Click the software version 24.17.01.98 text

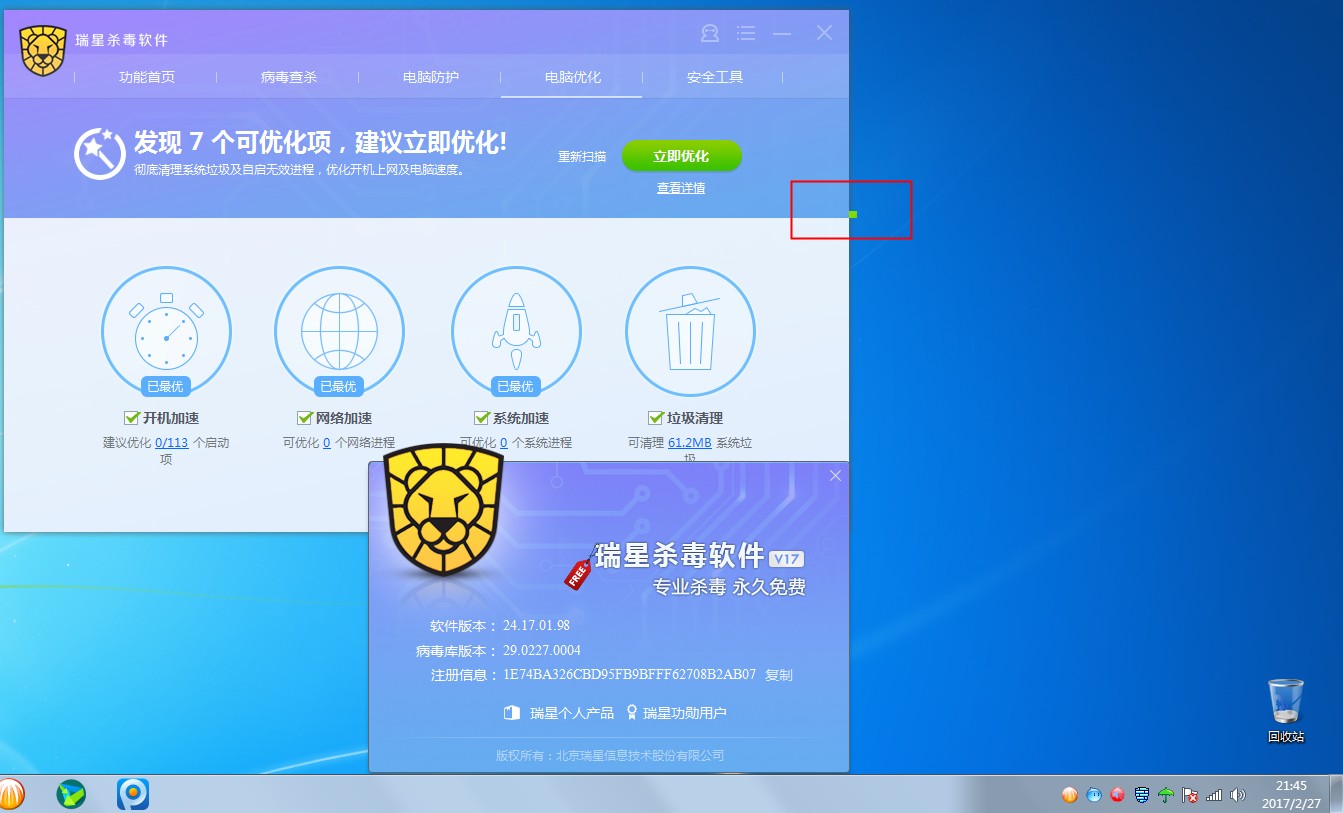536,626
